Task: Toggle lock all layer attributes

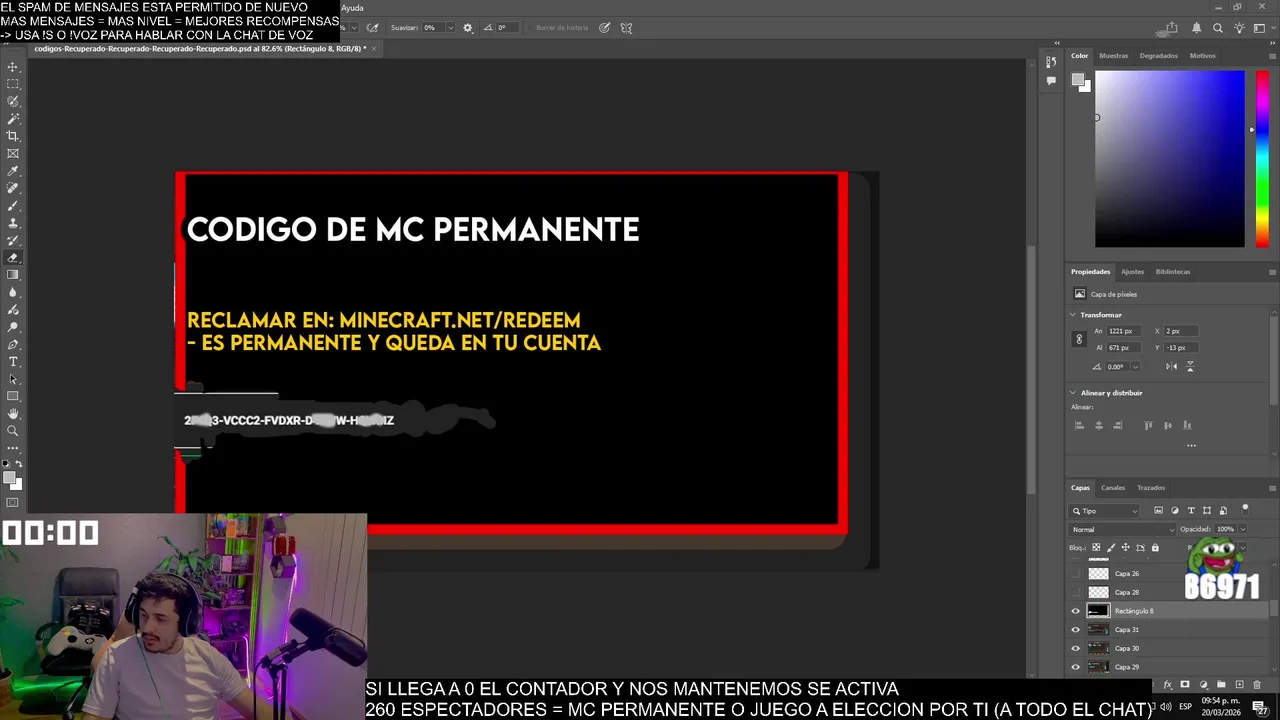Action: pyautogui.click(x=1155, y=547)
